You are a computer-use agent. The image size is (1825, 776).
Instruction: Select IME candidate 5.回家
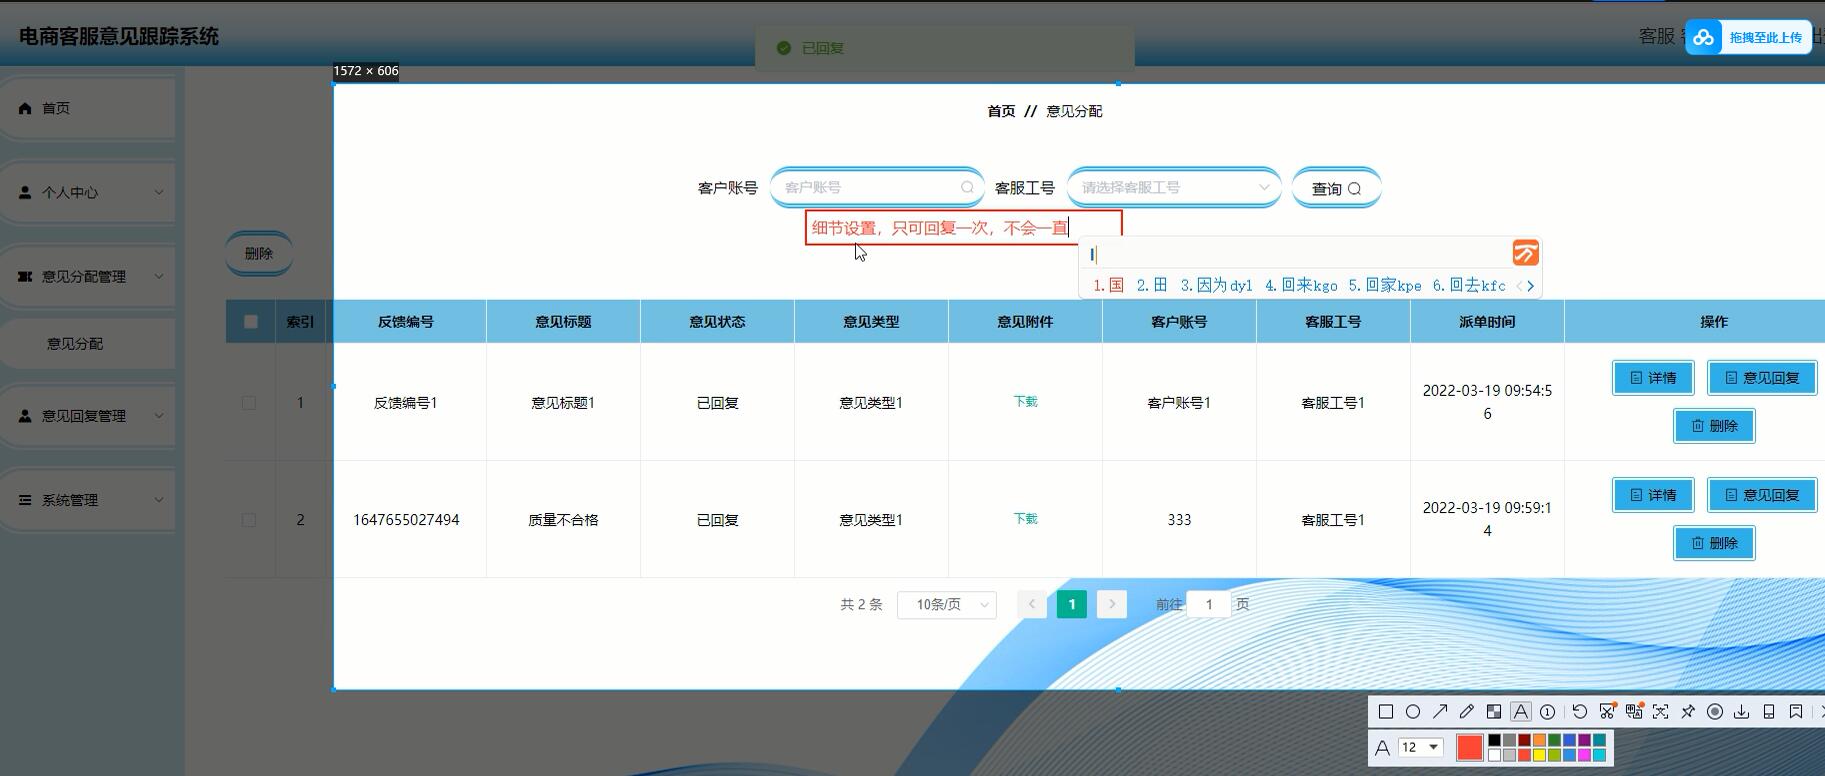[1385, 285]
